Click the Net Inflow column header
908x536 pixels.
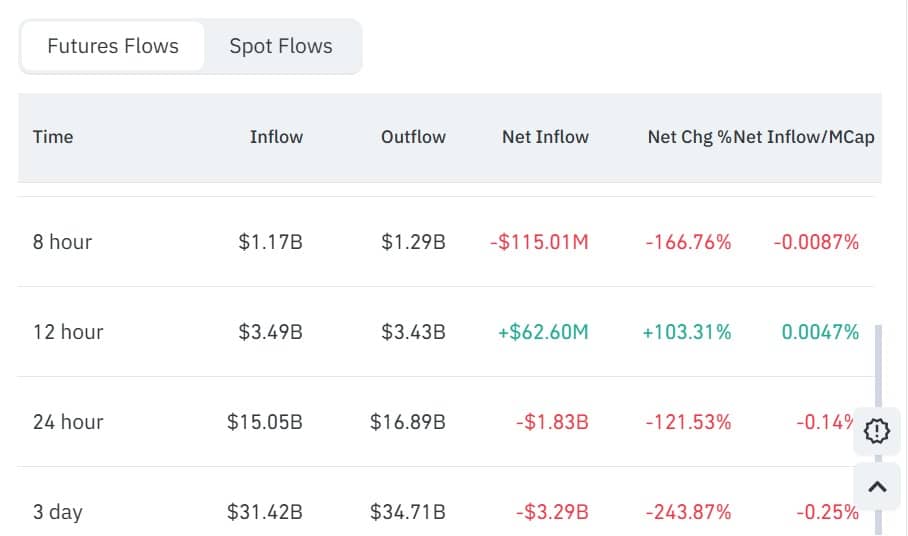tap(545, 137)
